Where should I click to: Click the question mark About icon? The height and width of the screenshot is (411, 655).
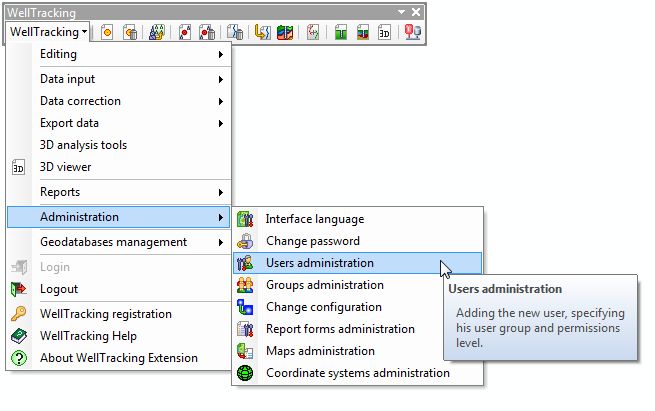19,358
